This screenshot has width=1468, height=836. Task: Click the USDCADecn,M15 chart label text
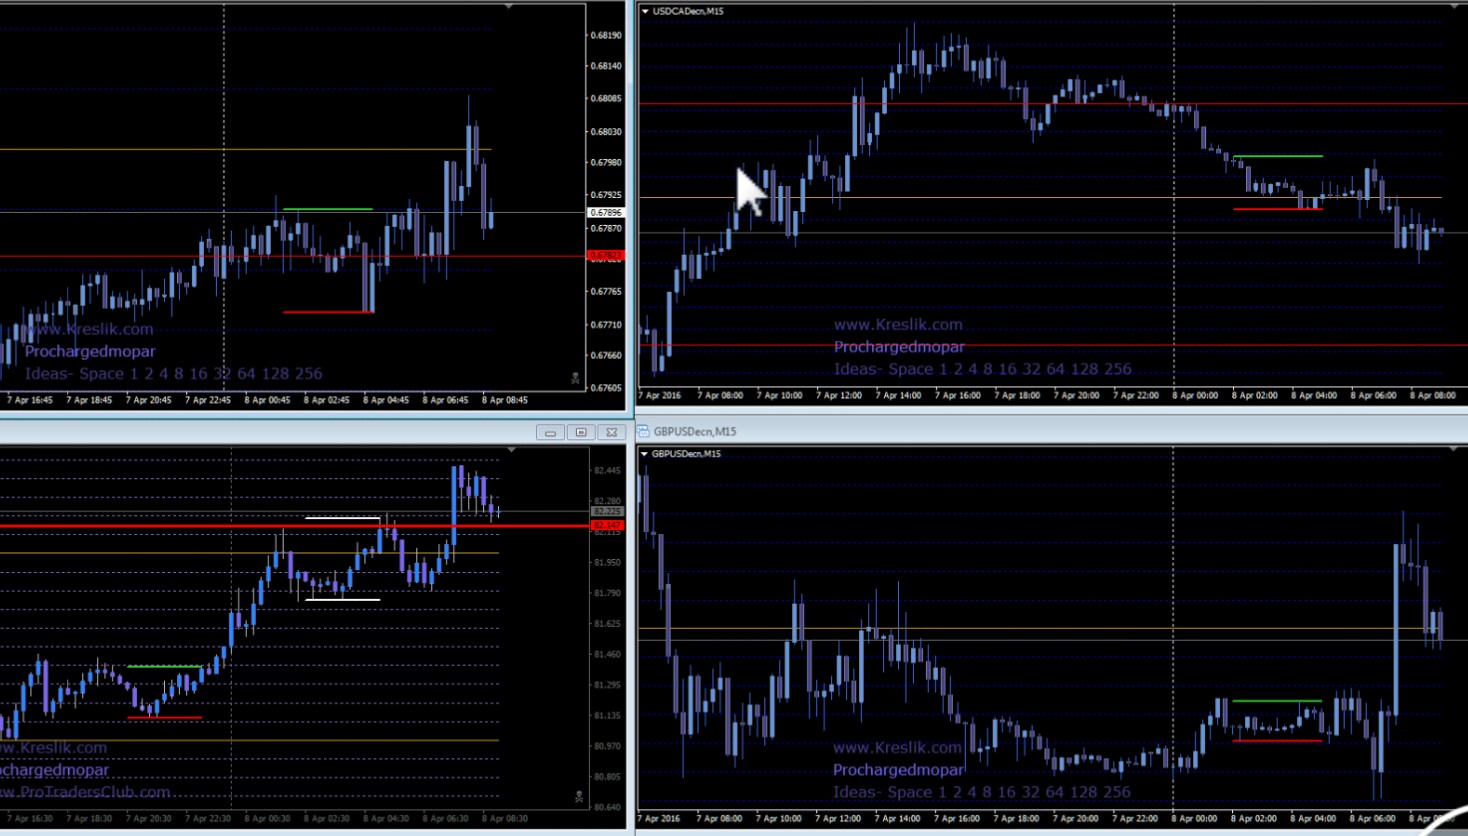[x=688, y=11]
